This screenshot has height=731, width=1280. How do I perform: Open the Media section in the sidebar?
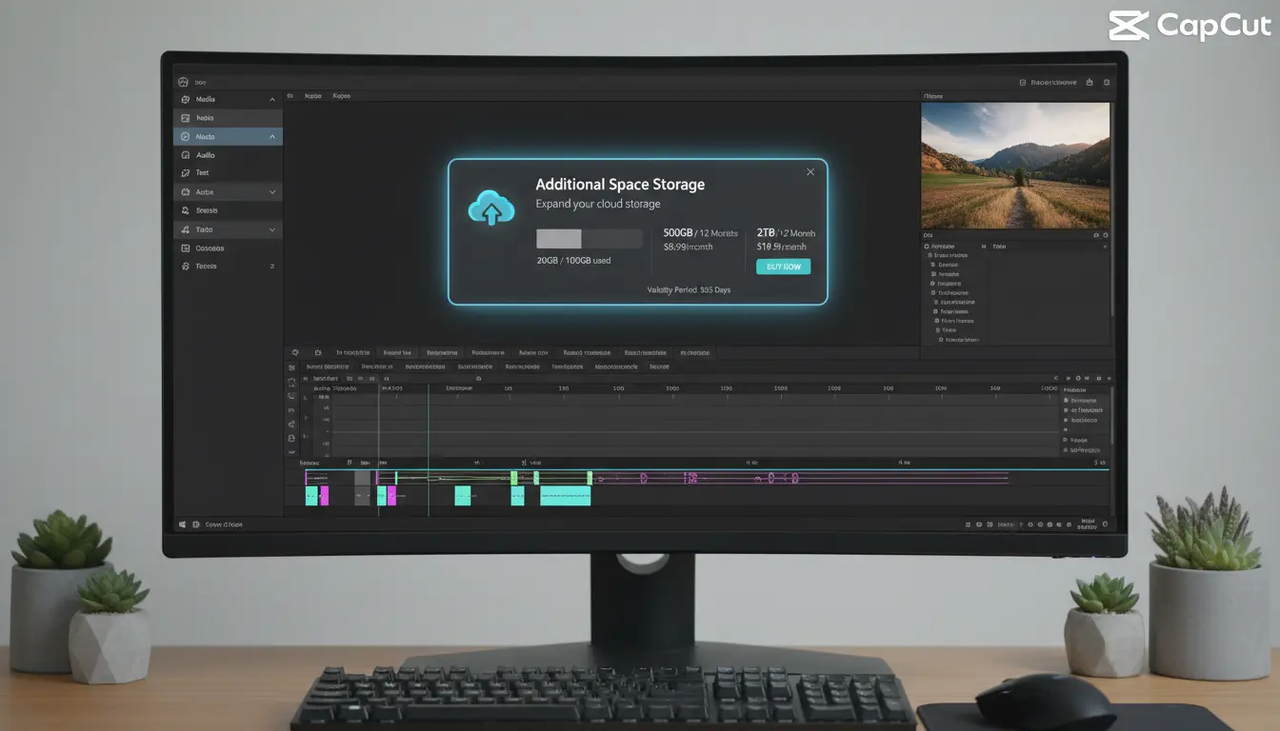click(x=228, y=100)
